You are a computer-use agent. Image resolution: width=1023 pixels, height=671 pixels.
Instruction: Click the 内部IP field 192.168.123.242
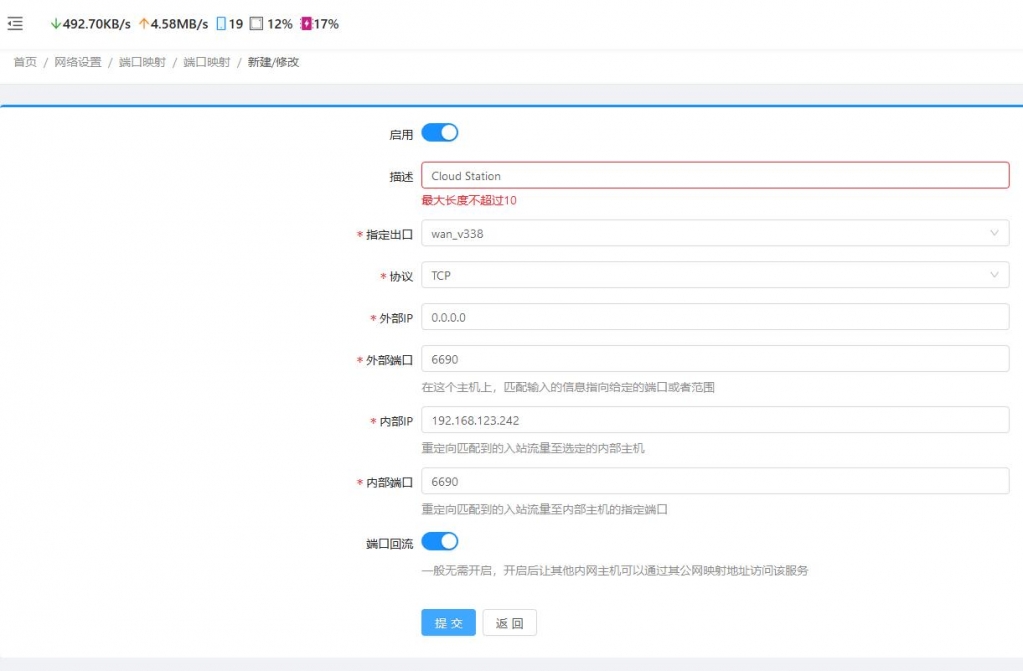714,421
